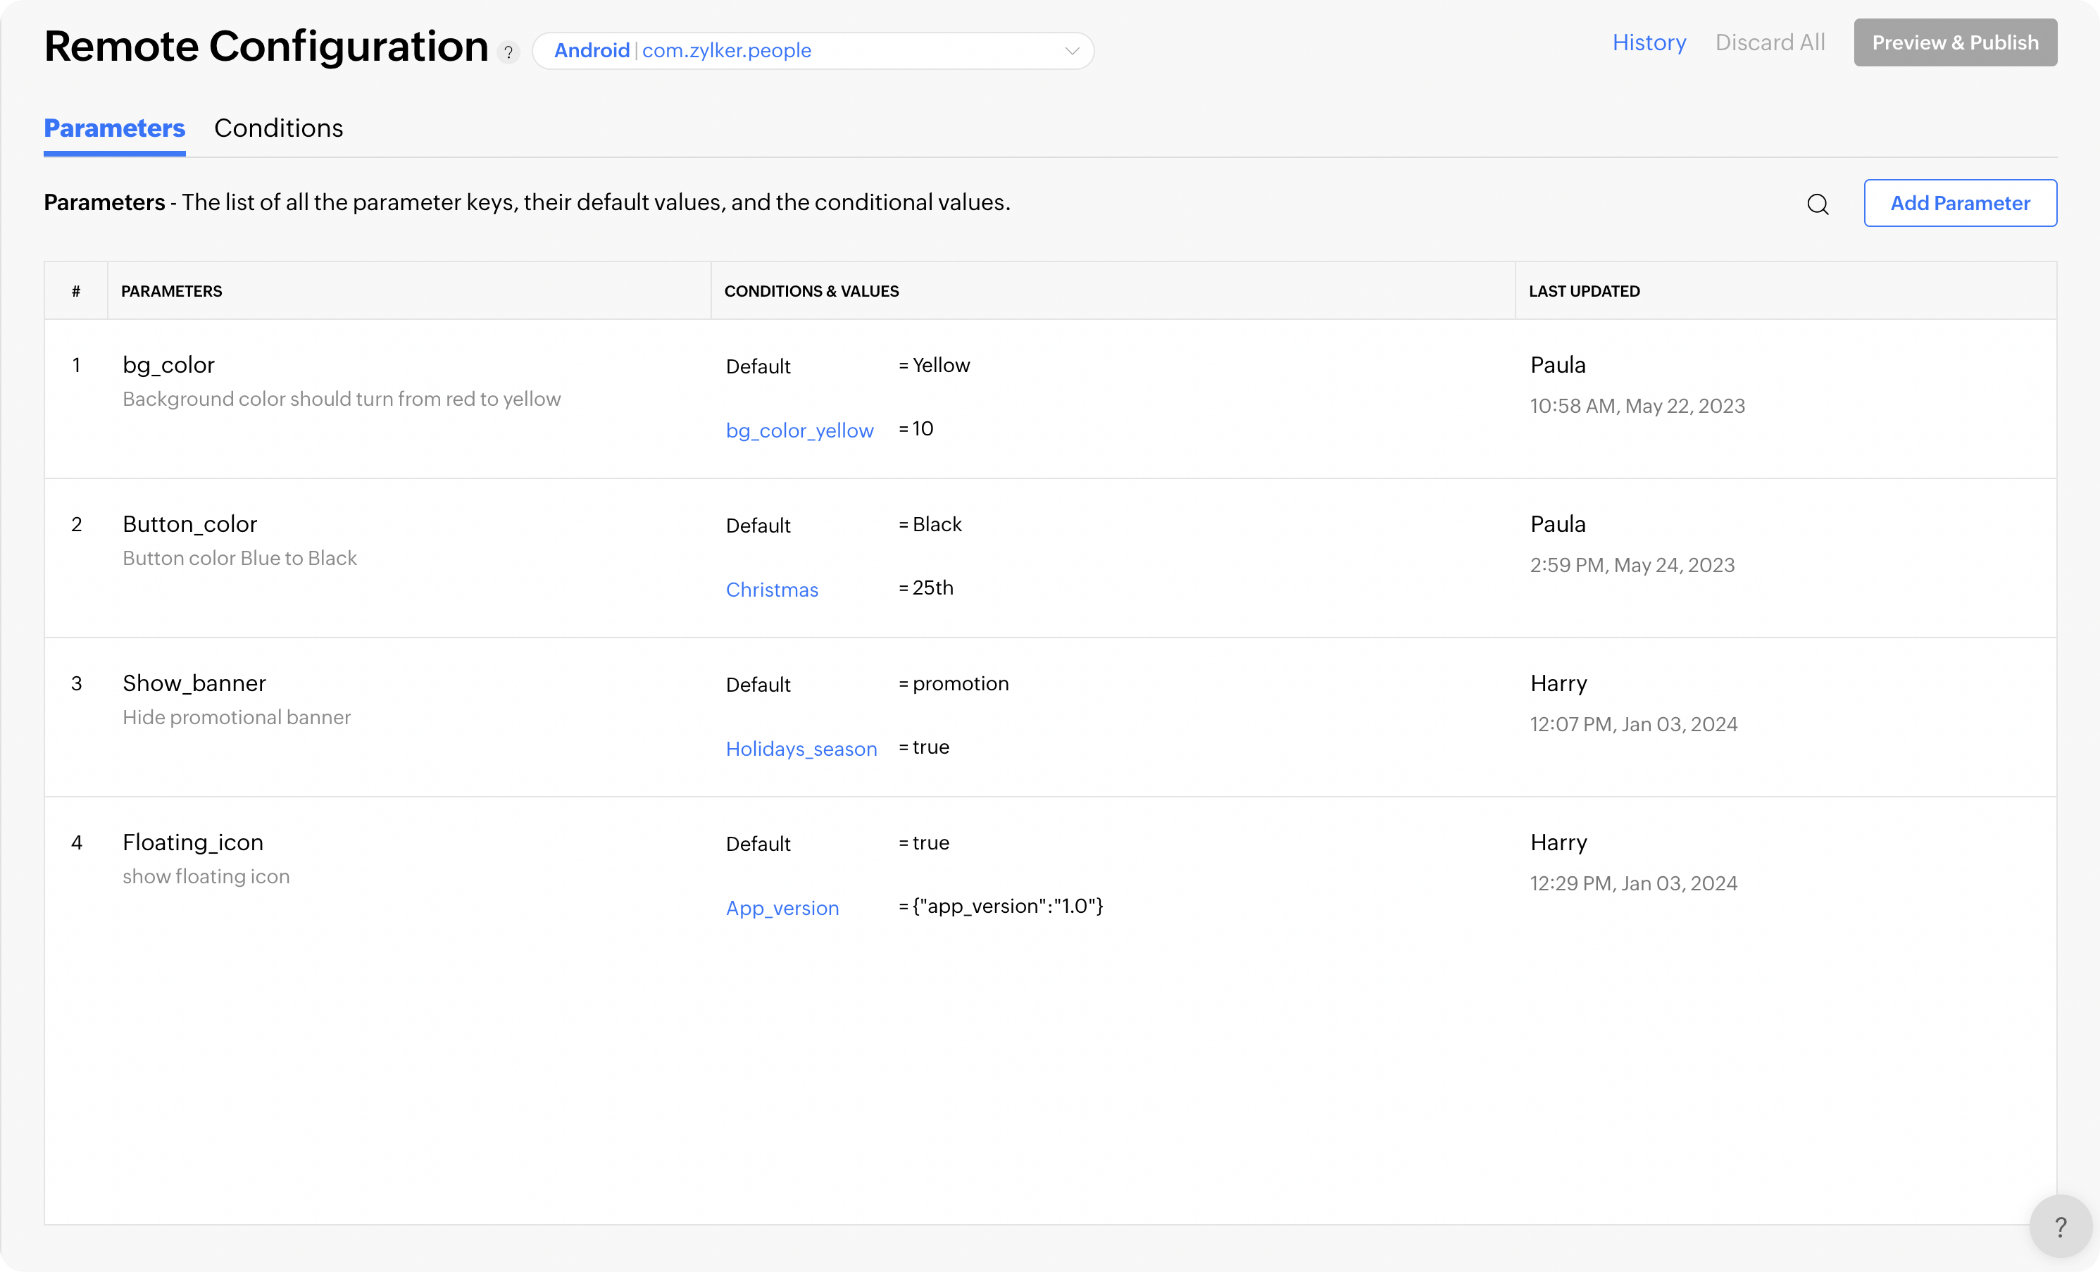Screen dimensions: 2100x1272
Task: Click 'Paula' in the bg_color row
Action: pos(1557,364)
